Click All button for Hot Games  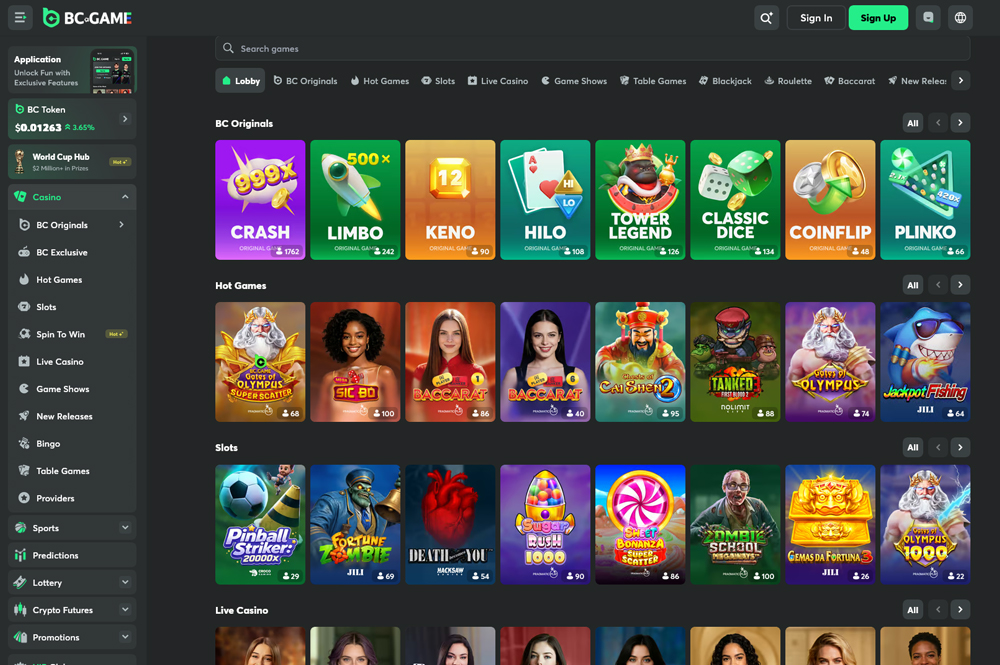[x=913, y=285]
